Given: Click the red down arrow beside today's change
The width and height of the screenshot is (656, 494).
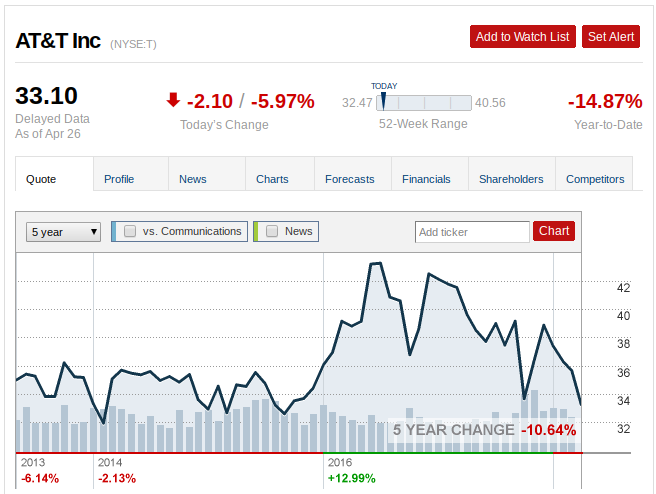Looking at the screenshot, I should 173,100.
